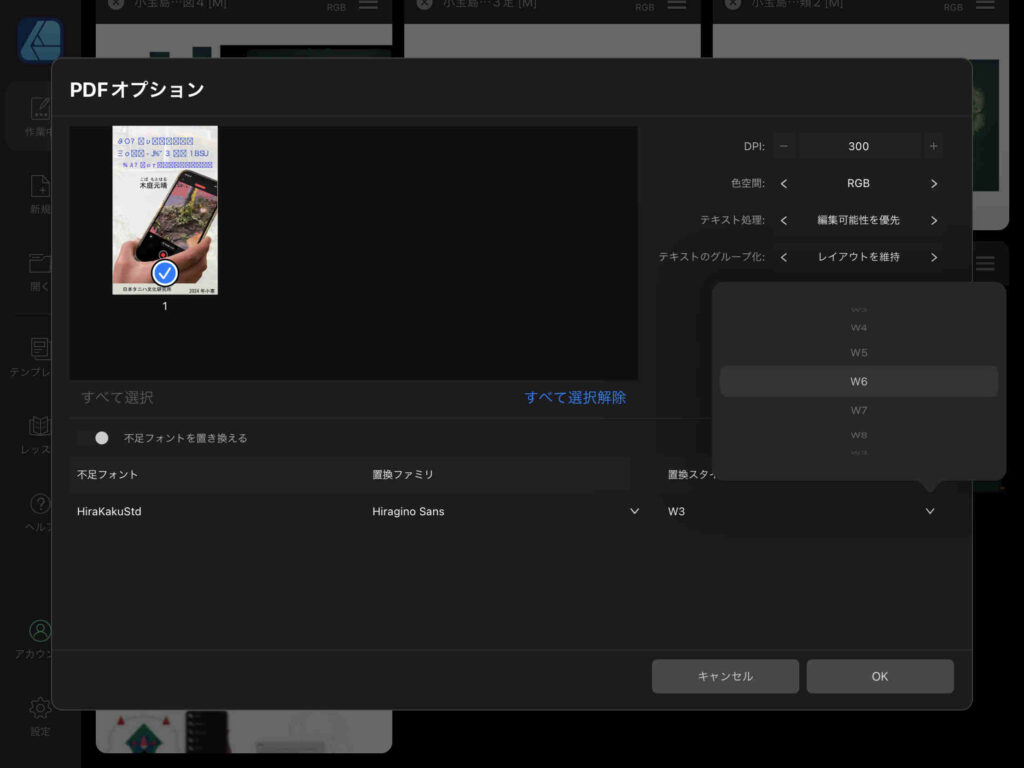Select next テキスト処理 option arrow
Screen dimensions: 1024x768
coord(933,221)
